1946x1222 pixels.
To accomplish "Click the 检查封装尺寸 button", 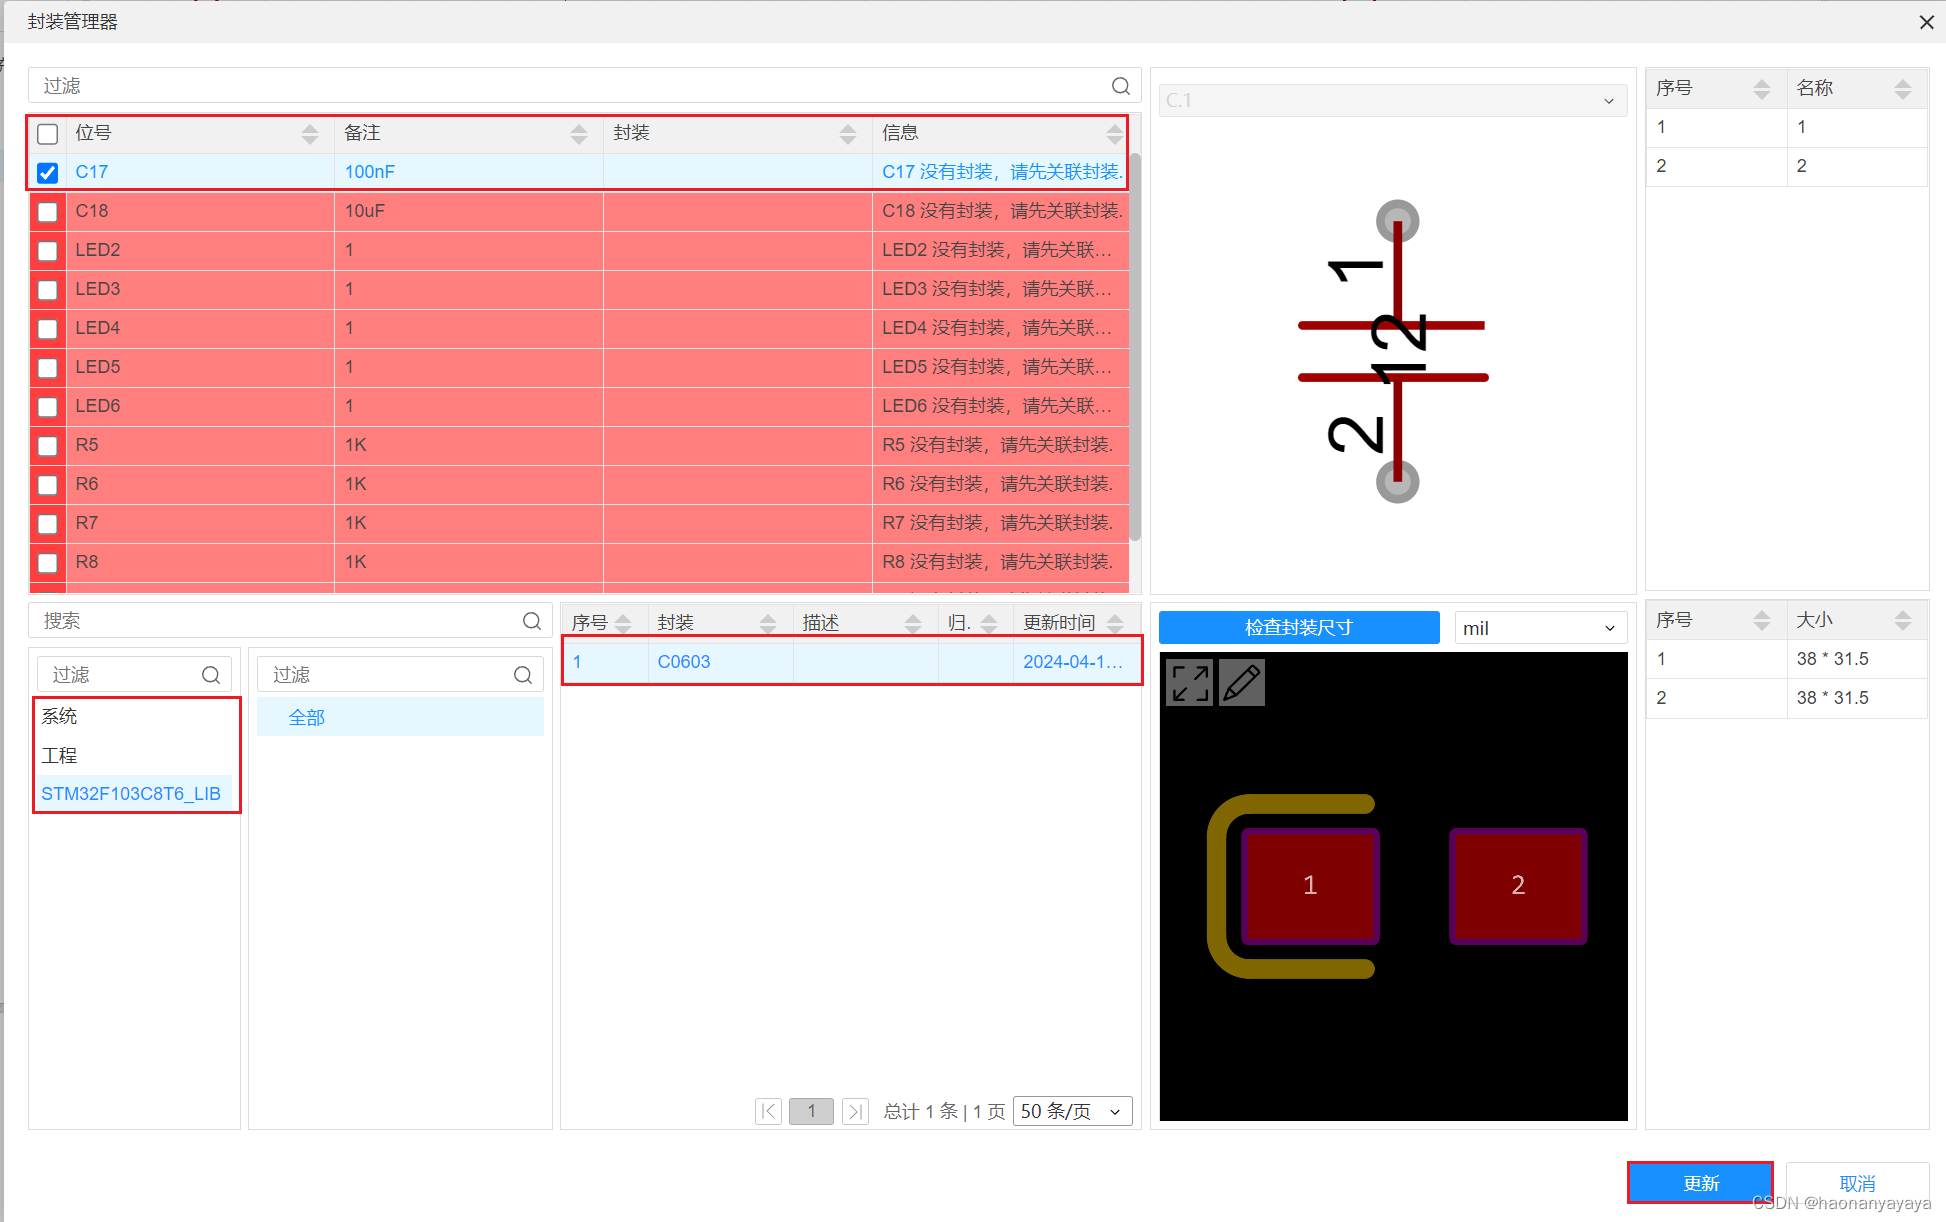I will pos(1298,628).
